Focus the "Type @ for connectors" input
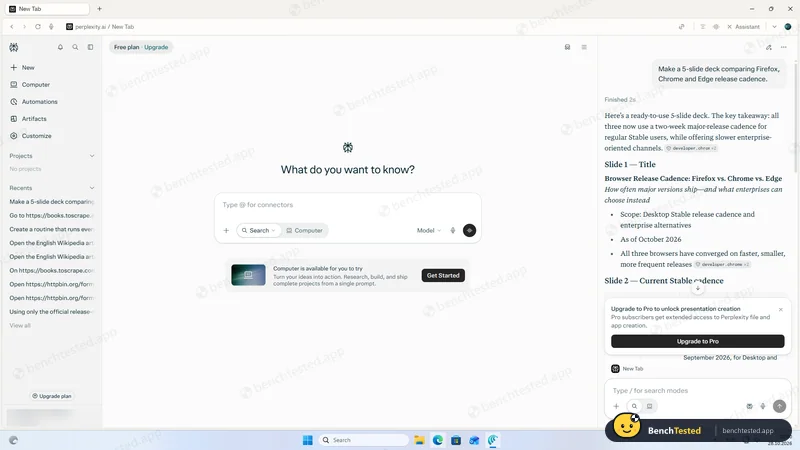Image resolution: width=800 pixels, height=450 pixels. pos(347,205)
